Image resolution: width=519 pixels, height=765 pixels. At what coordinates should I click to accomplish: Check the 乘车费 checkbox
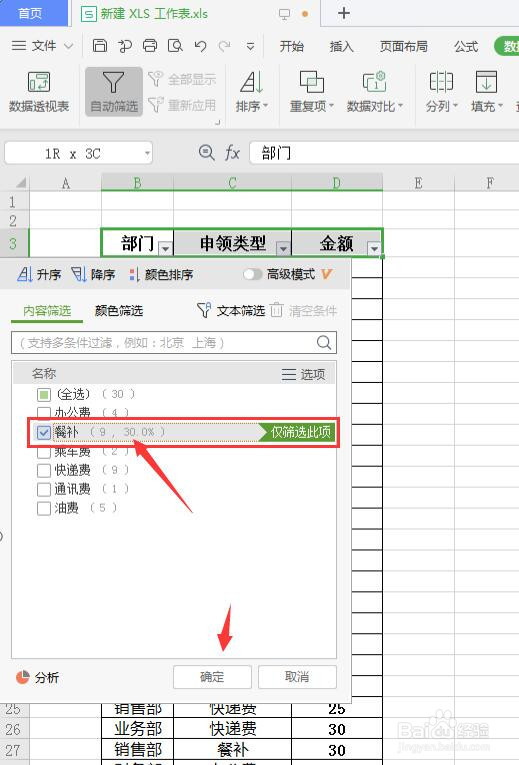(44, 452)
